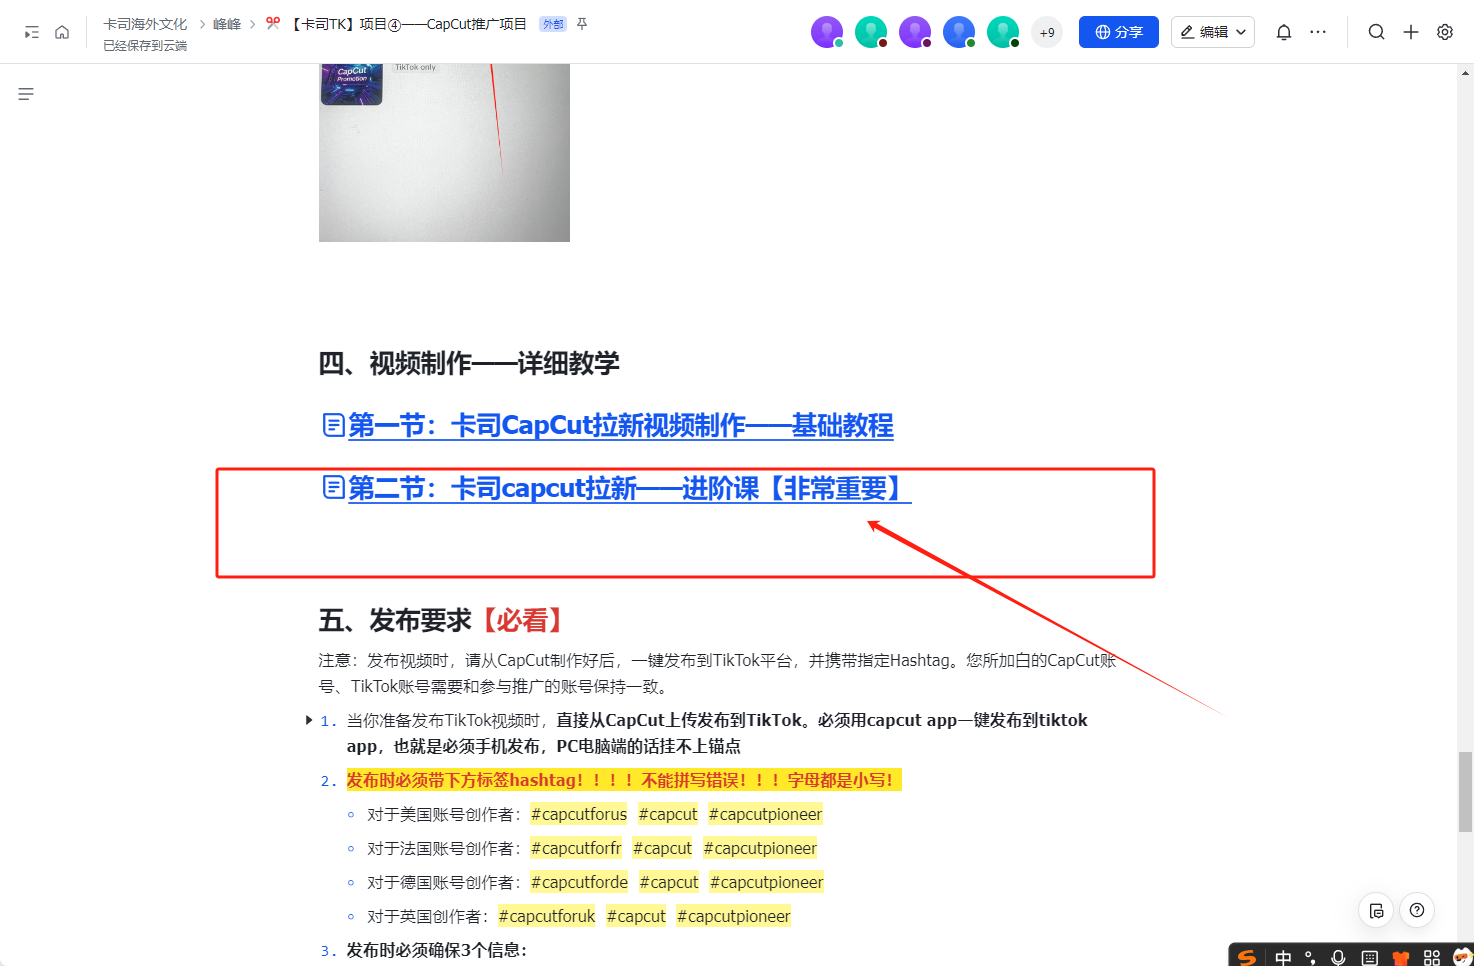This screenshot has height=966, width=1474.
Task: Toggle the left navigation sidebar icon
Action: (32, 32)
